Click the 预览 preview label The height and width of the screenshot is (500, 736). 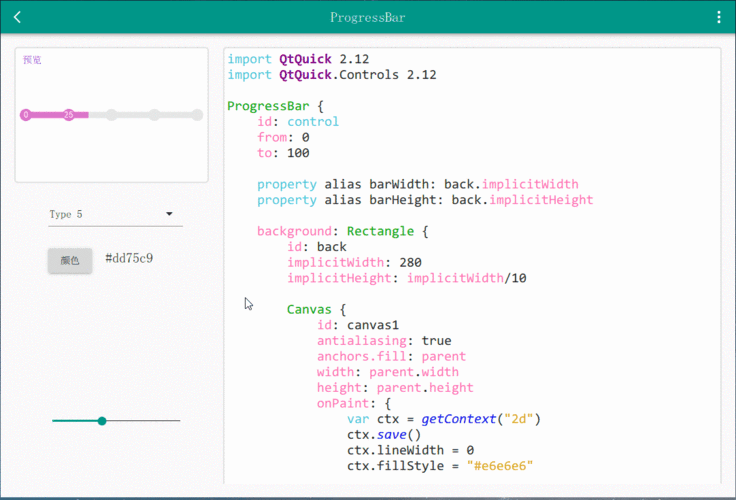(x=32, y=60)
